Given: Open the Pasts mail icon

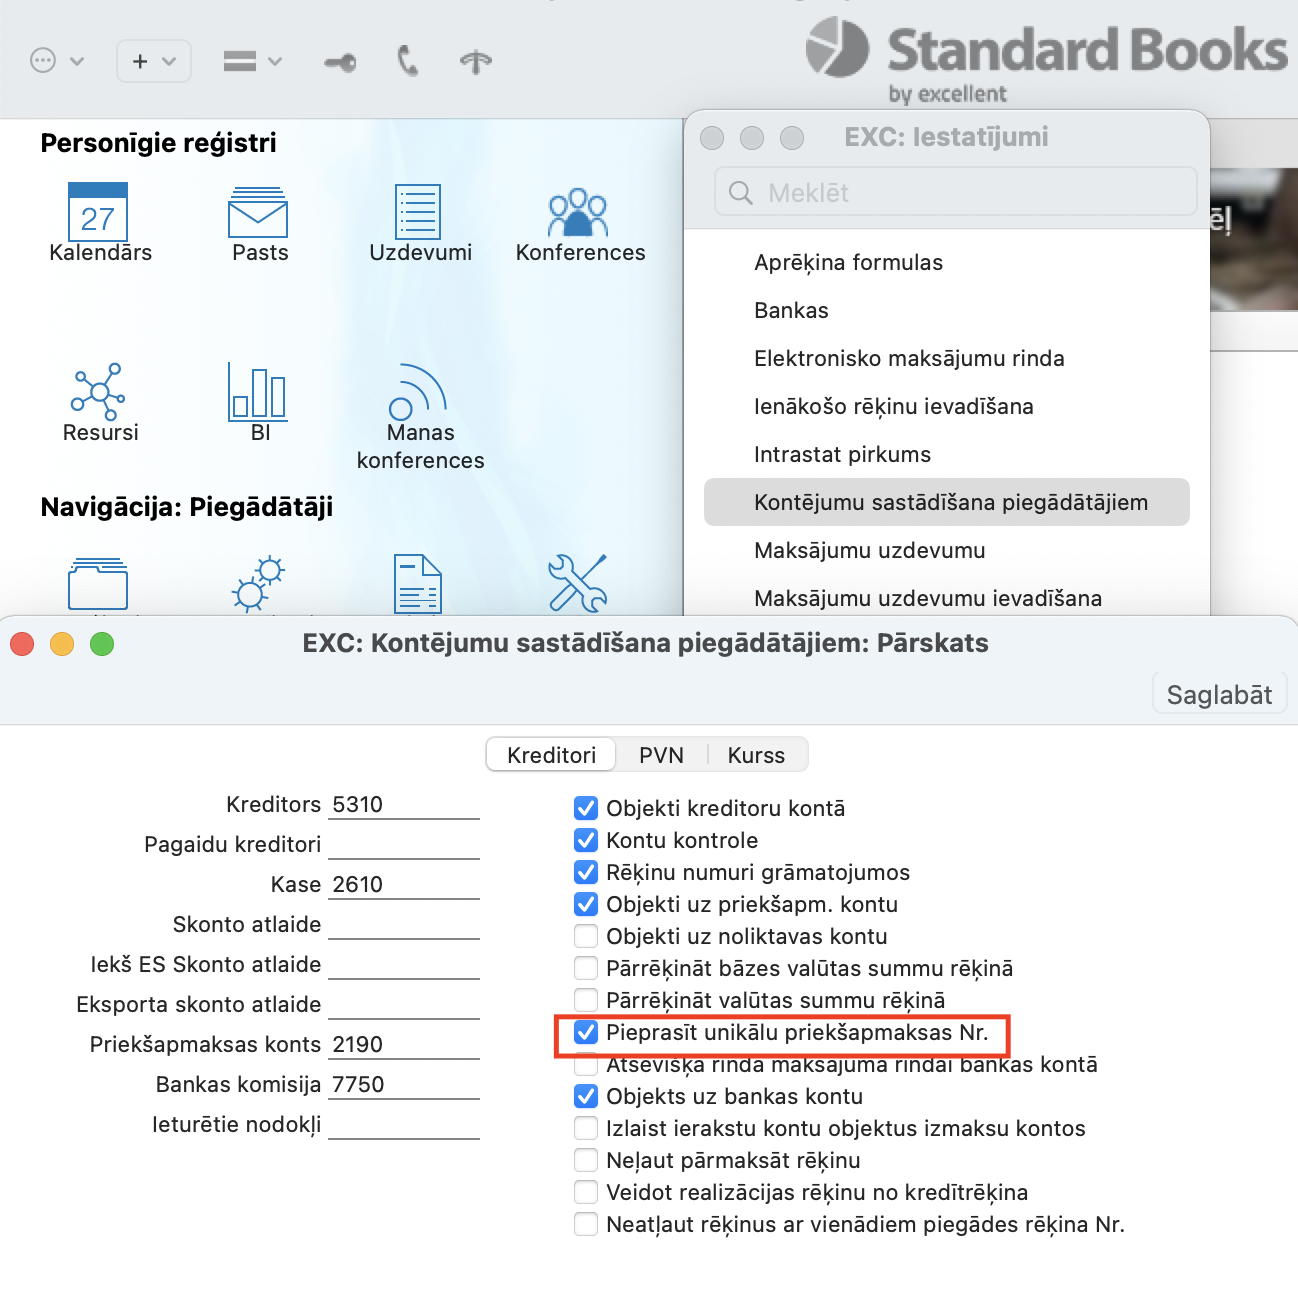Looking at the screenshot, I should click(x=258, y=212).
